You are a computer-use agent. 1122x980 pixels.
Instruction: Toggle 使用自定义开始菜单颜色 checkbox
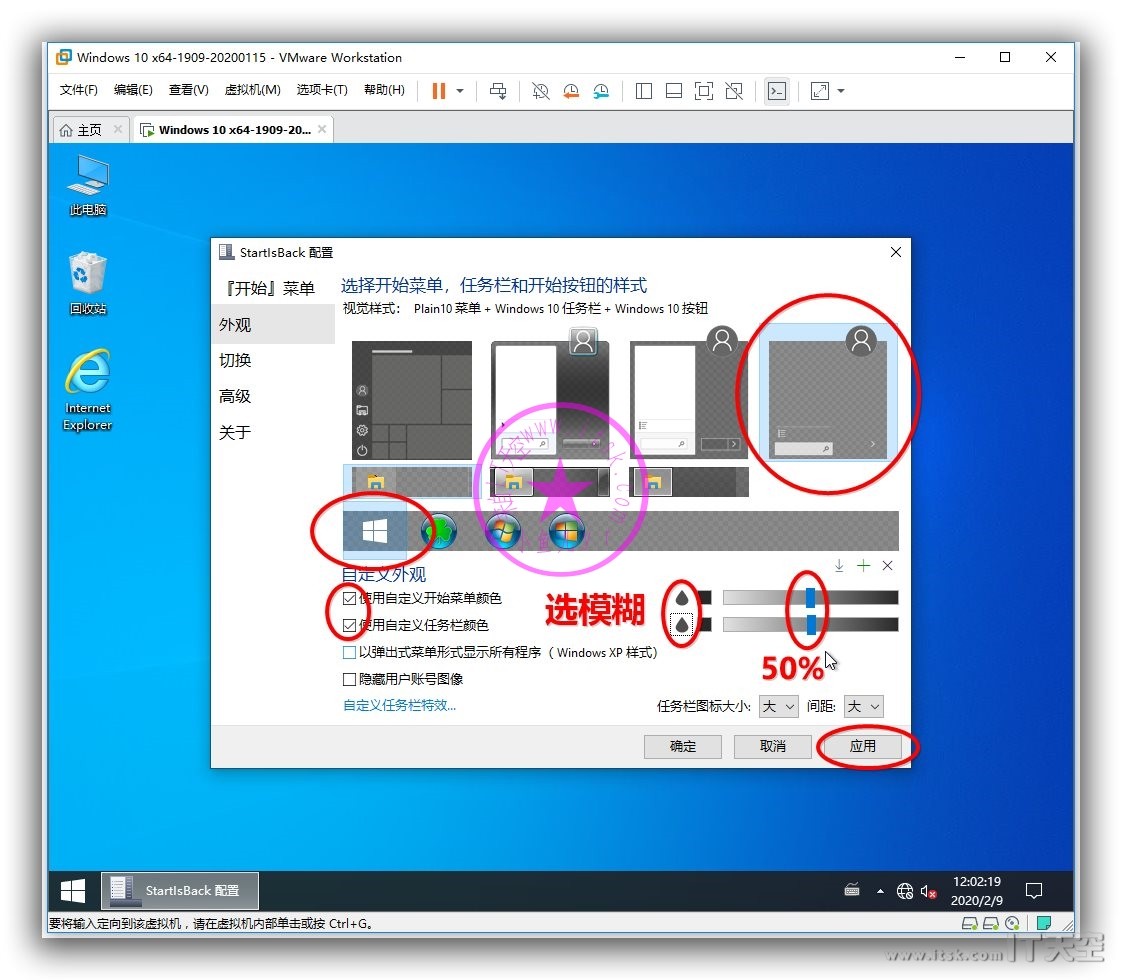350,598
